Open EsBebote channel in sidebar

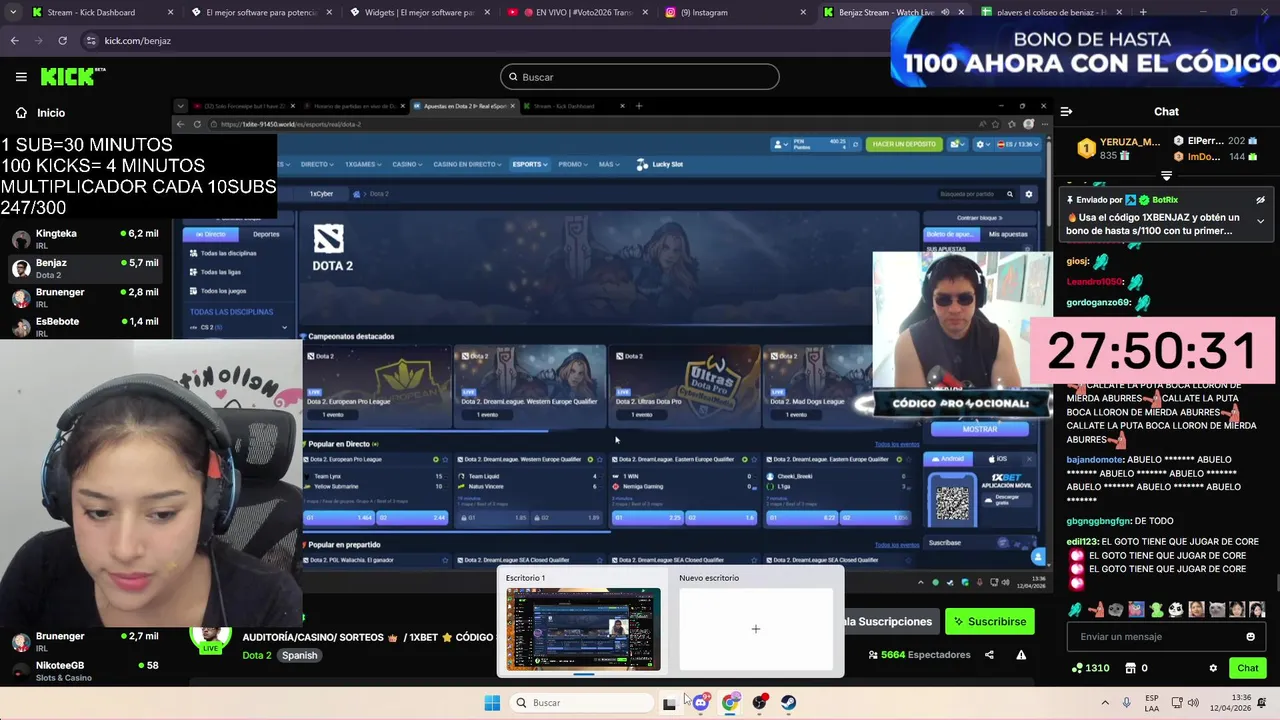[85, 327]
